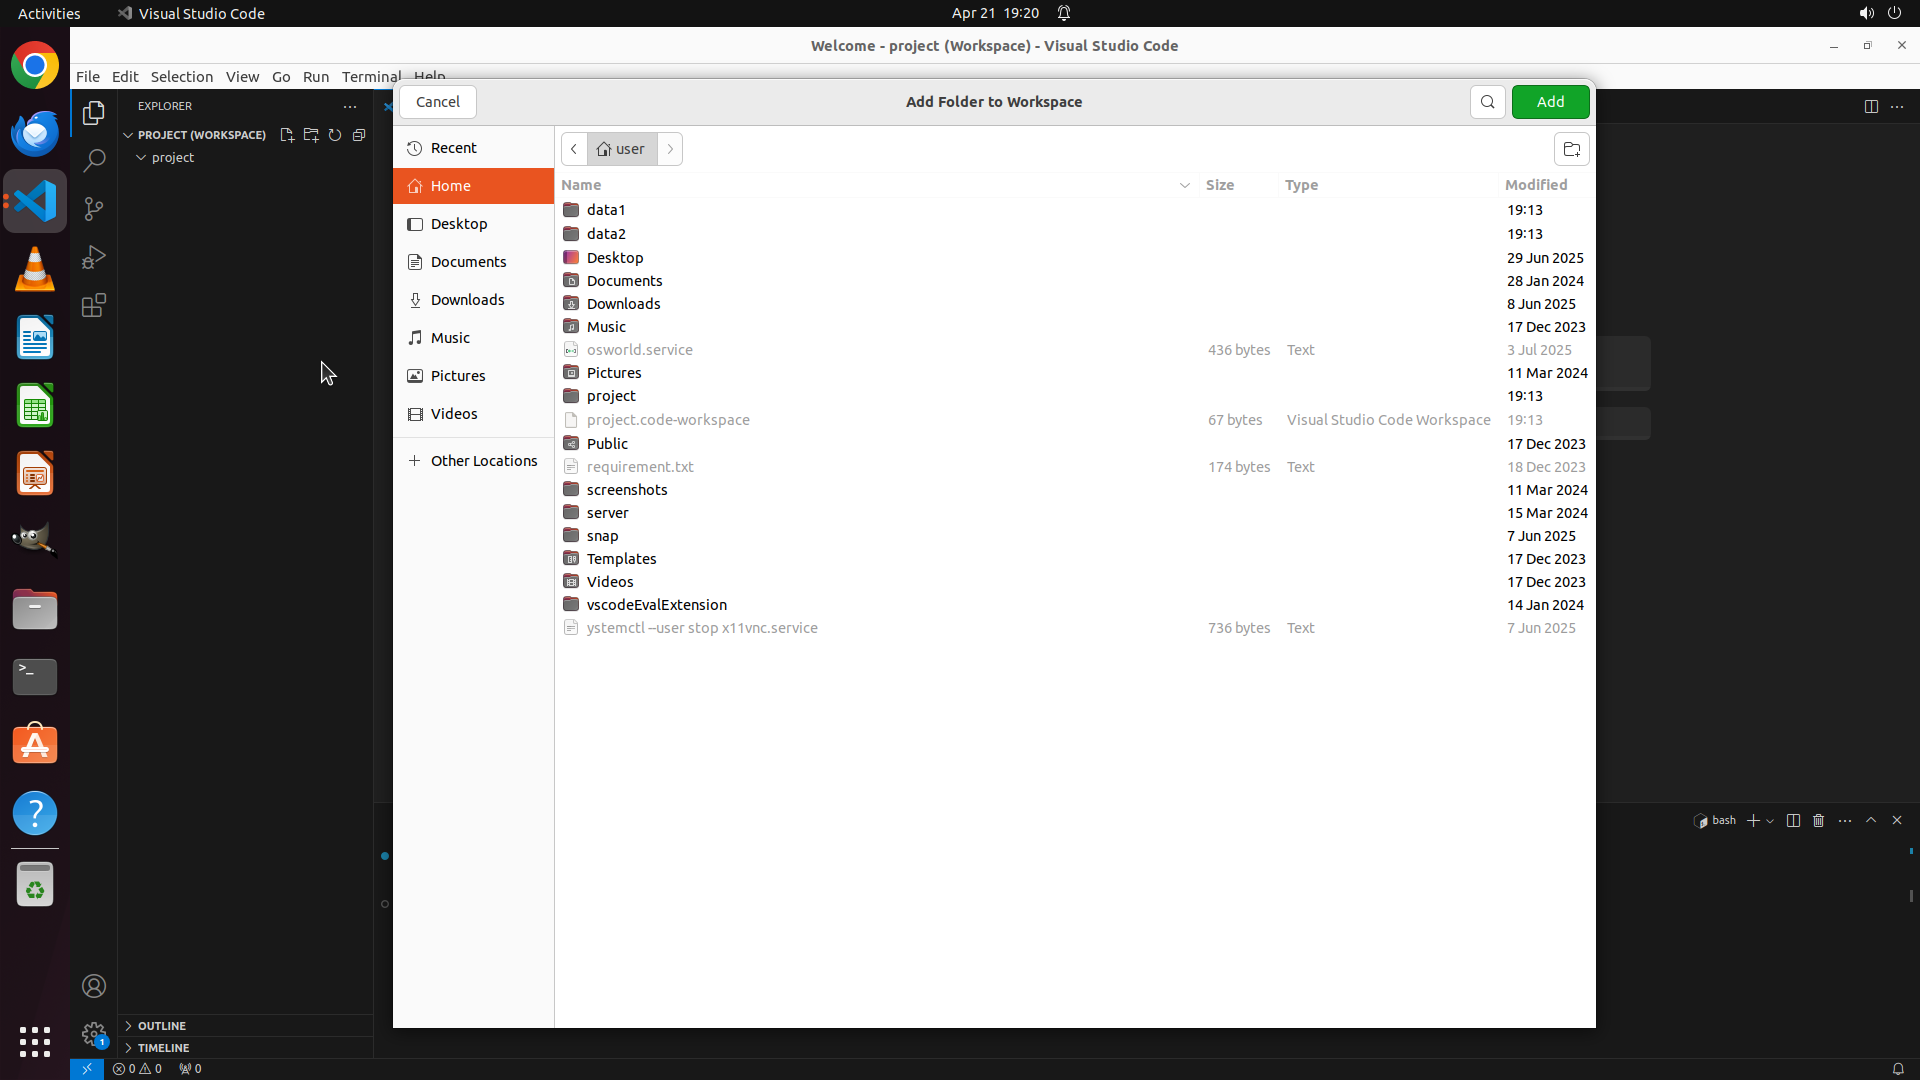Screen dimensions: 1920x1080
Task: Open the Accounts icon in activity bar
Action: pos(94,986)
